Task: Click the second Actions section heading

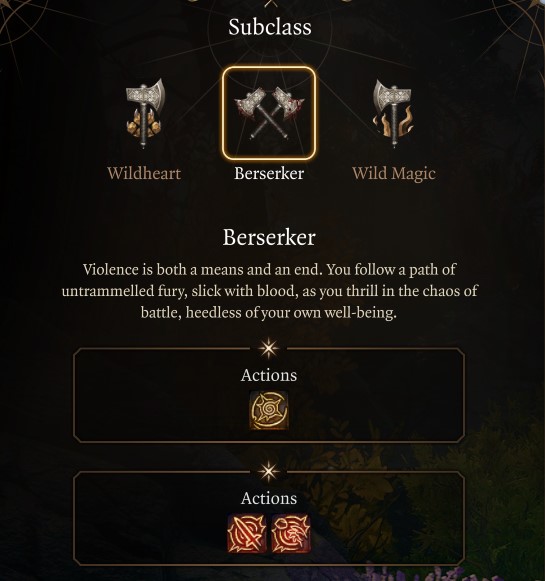Action: tap(269, 498)
